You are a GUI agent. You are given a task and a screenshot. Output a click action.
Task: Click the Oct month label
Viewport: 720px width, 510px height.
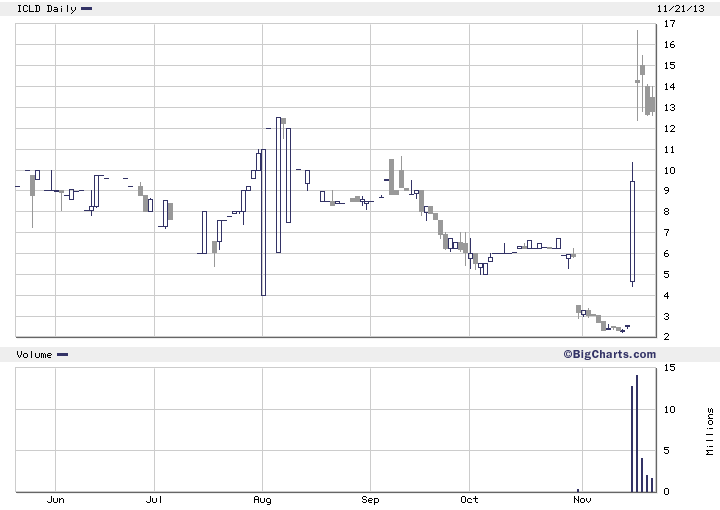click(469, 500)
